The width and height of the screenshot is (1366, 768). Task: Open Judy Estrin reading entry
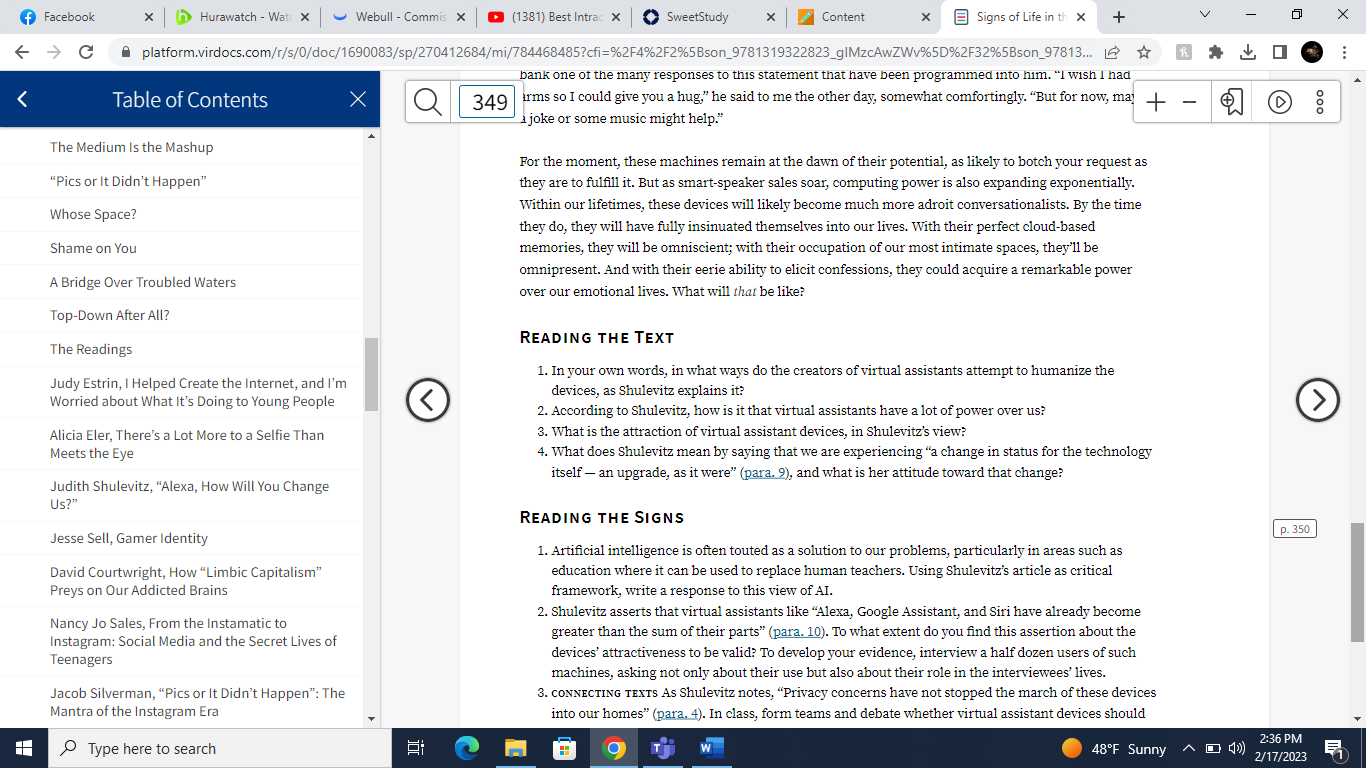pos(198,392)
